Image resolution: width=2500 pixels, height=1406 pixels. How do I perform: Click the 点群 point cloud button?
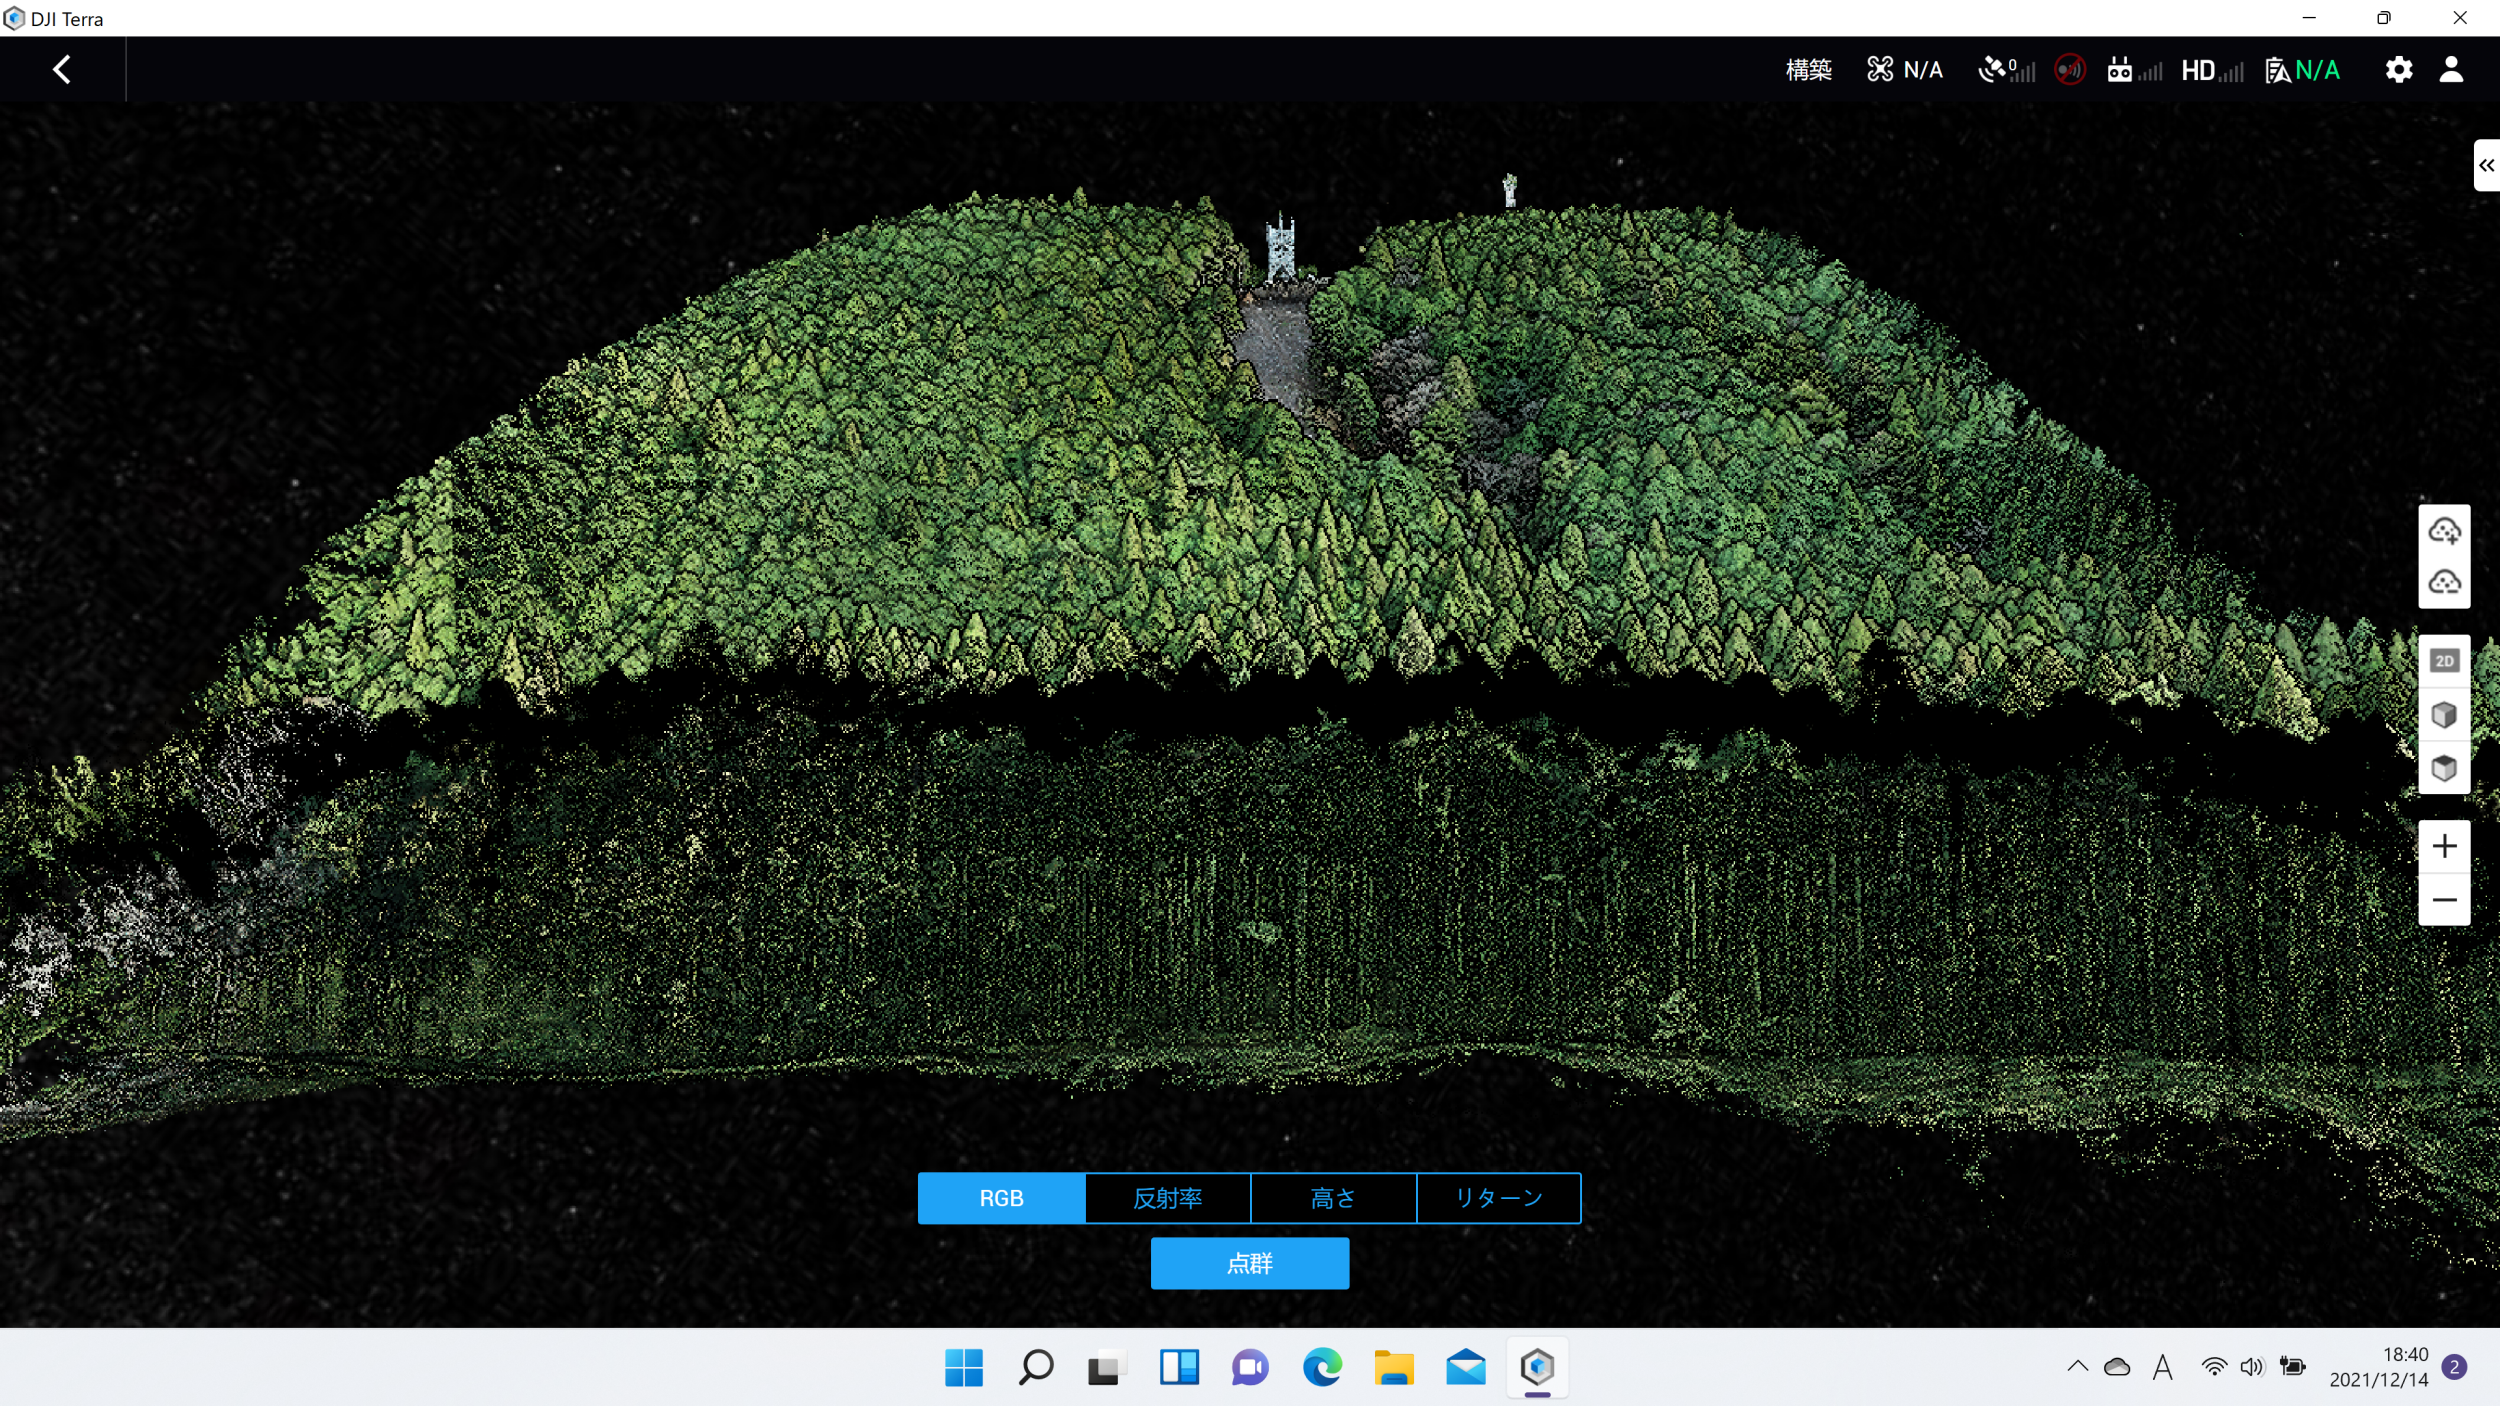(1249, 1263)
